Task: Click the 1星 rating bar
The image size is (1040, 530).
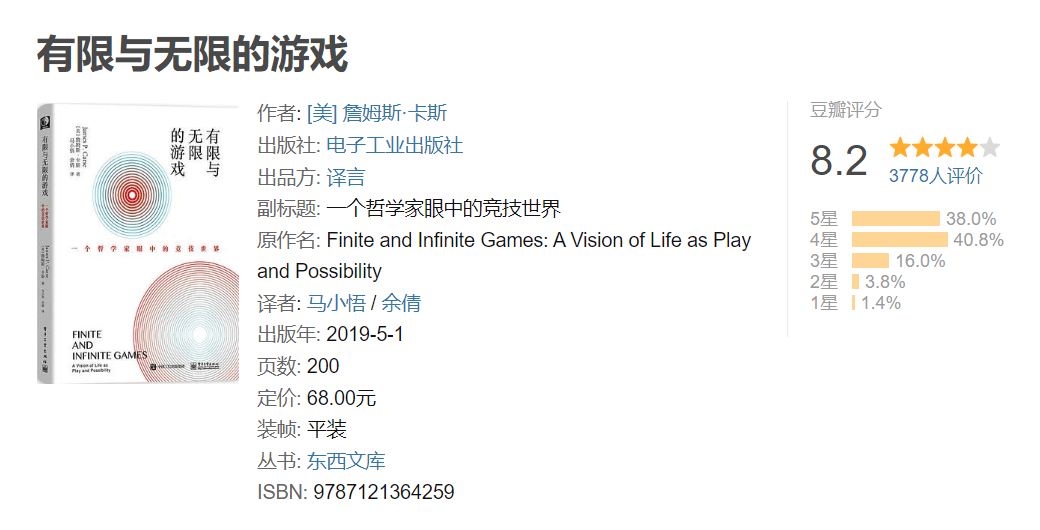Action: 854,303
